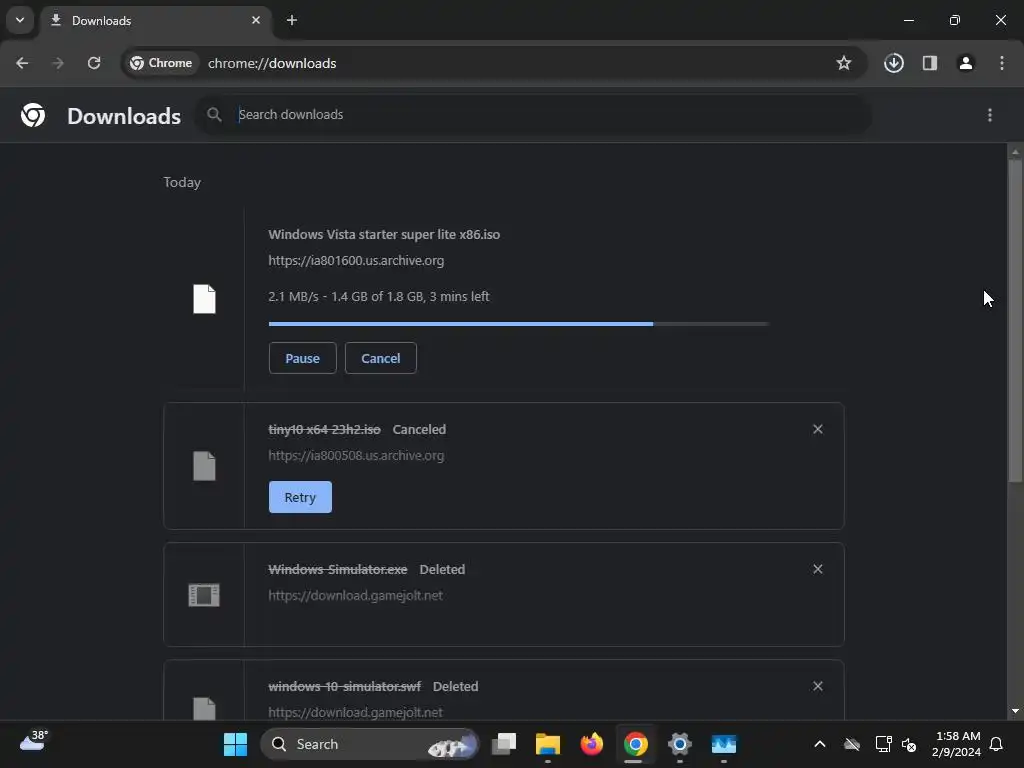
Task: Remove windows-10-simulator.swf from the list
Action: point(818,686)
